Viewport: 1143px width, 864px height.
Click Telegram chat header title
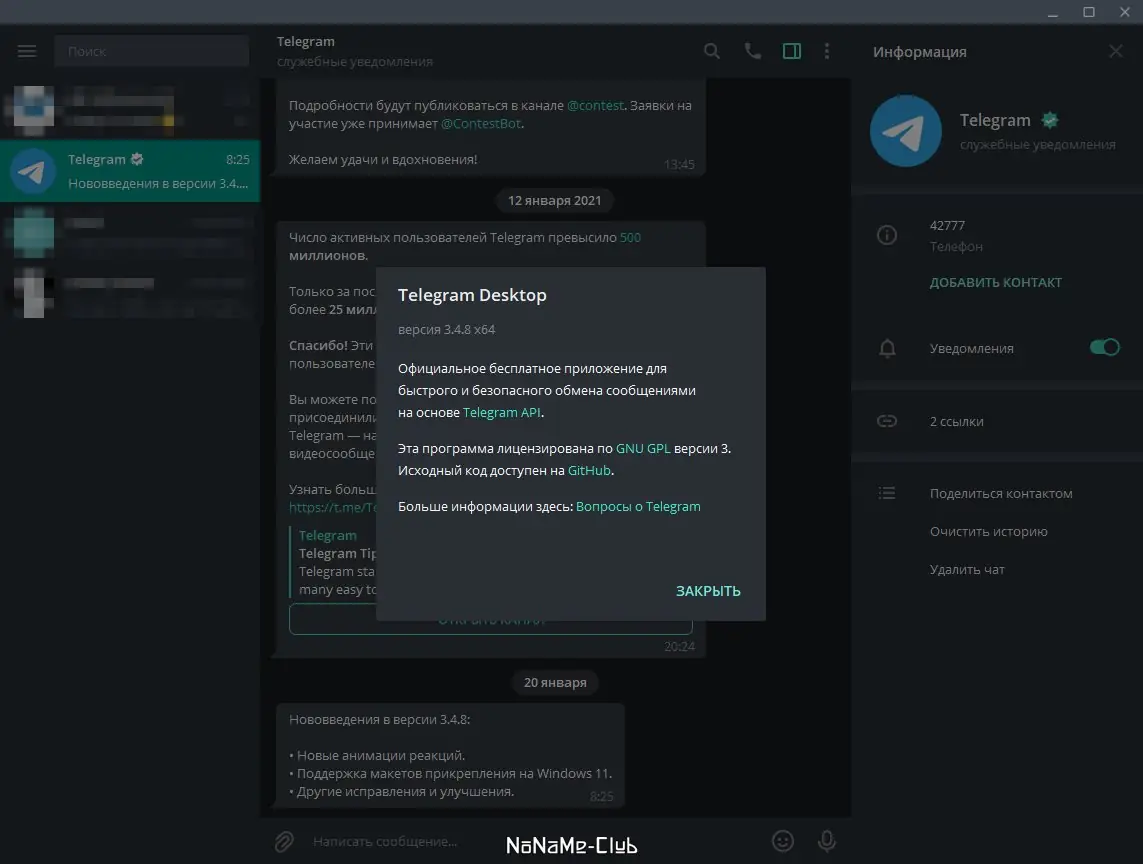305,42
